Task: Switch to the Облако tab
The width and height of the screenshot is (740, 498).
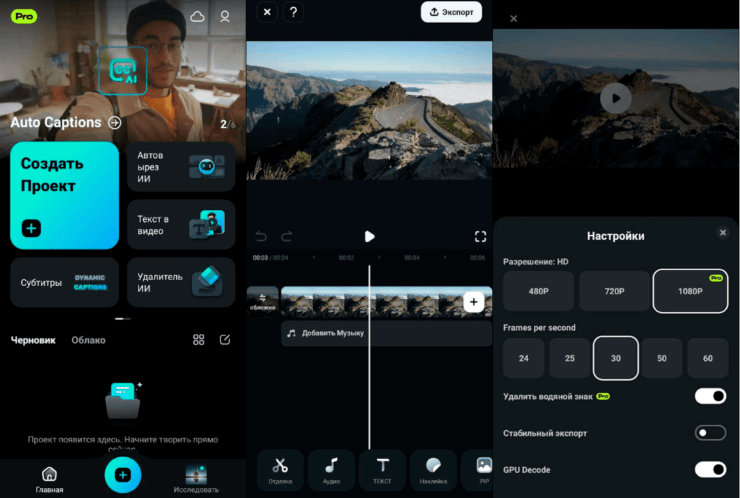Action: click(88, 340)
